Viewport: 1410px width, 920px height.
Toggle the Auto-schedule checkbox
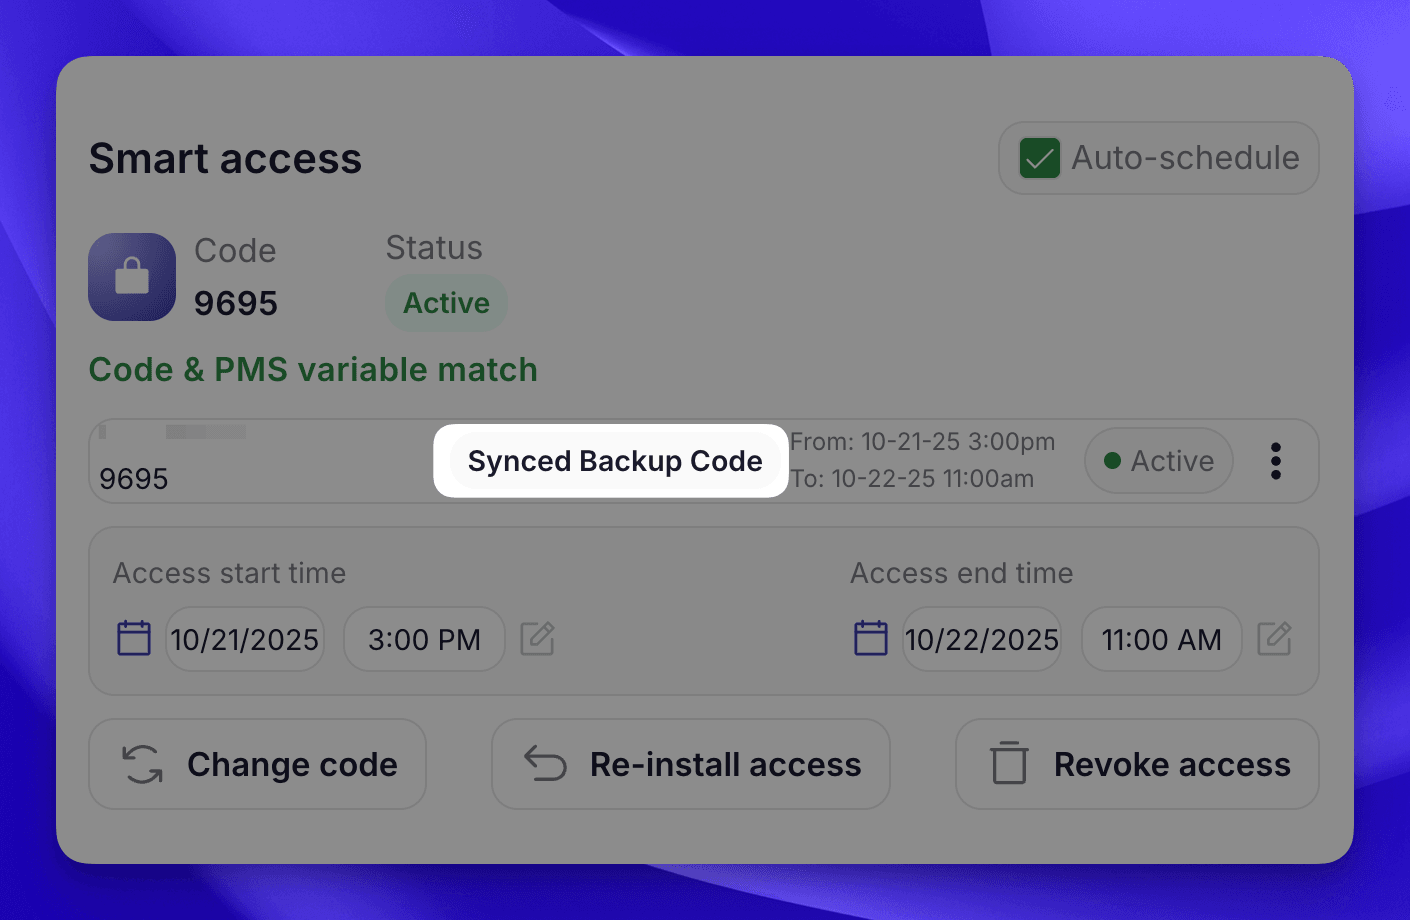(1038, 157)
